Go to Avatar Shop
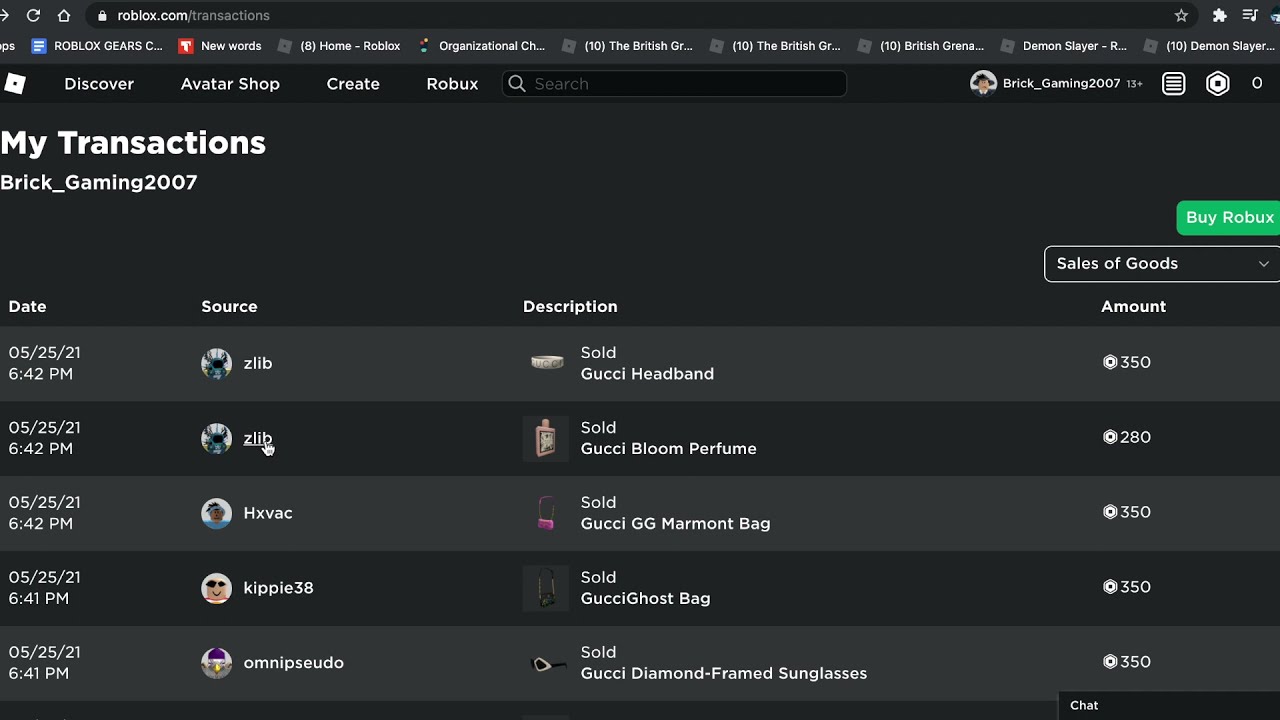The width and height of the screenshot is (1280, 720). click(x=230, y=84)
